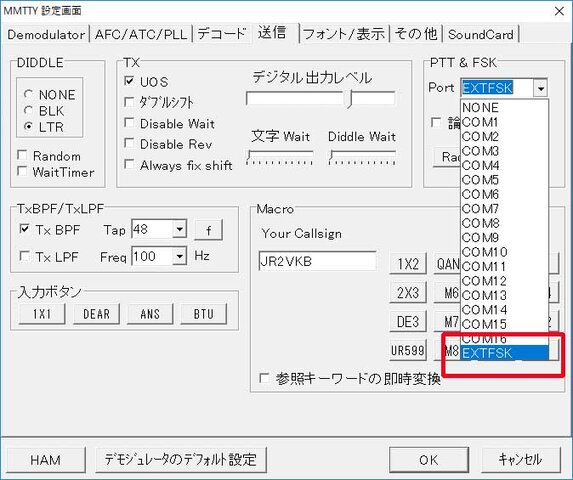This screenshot has height=480, width=573.
Task: Enable Always fix shift checkbox
Action: point(129,165)
